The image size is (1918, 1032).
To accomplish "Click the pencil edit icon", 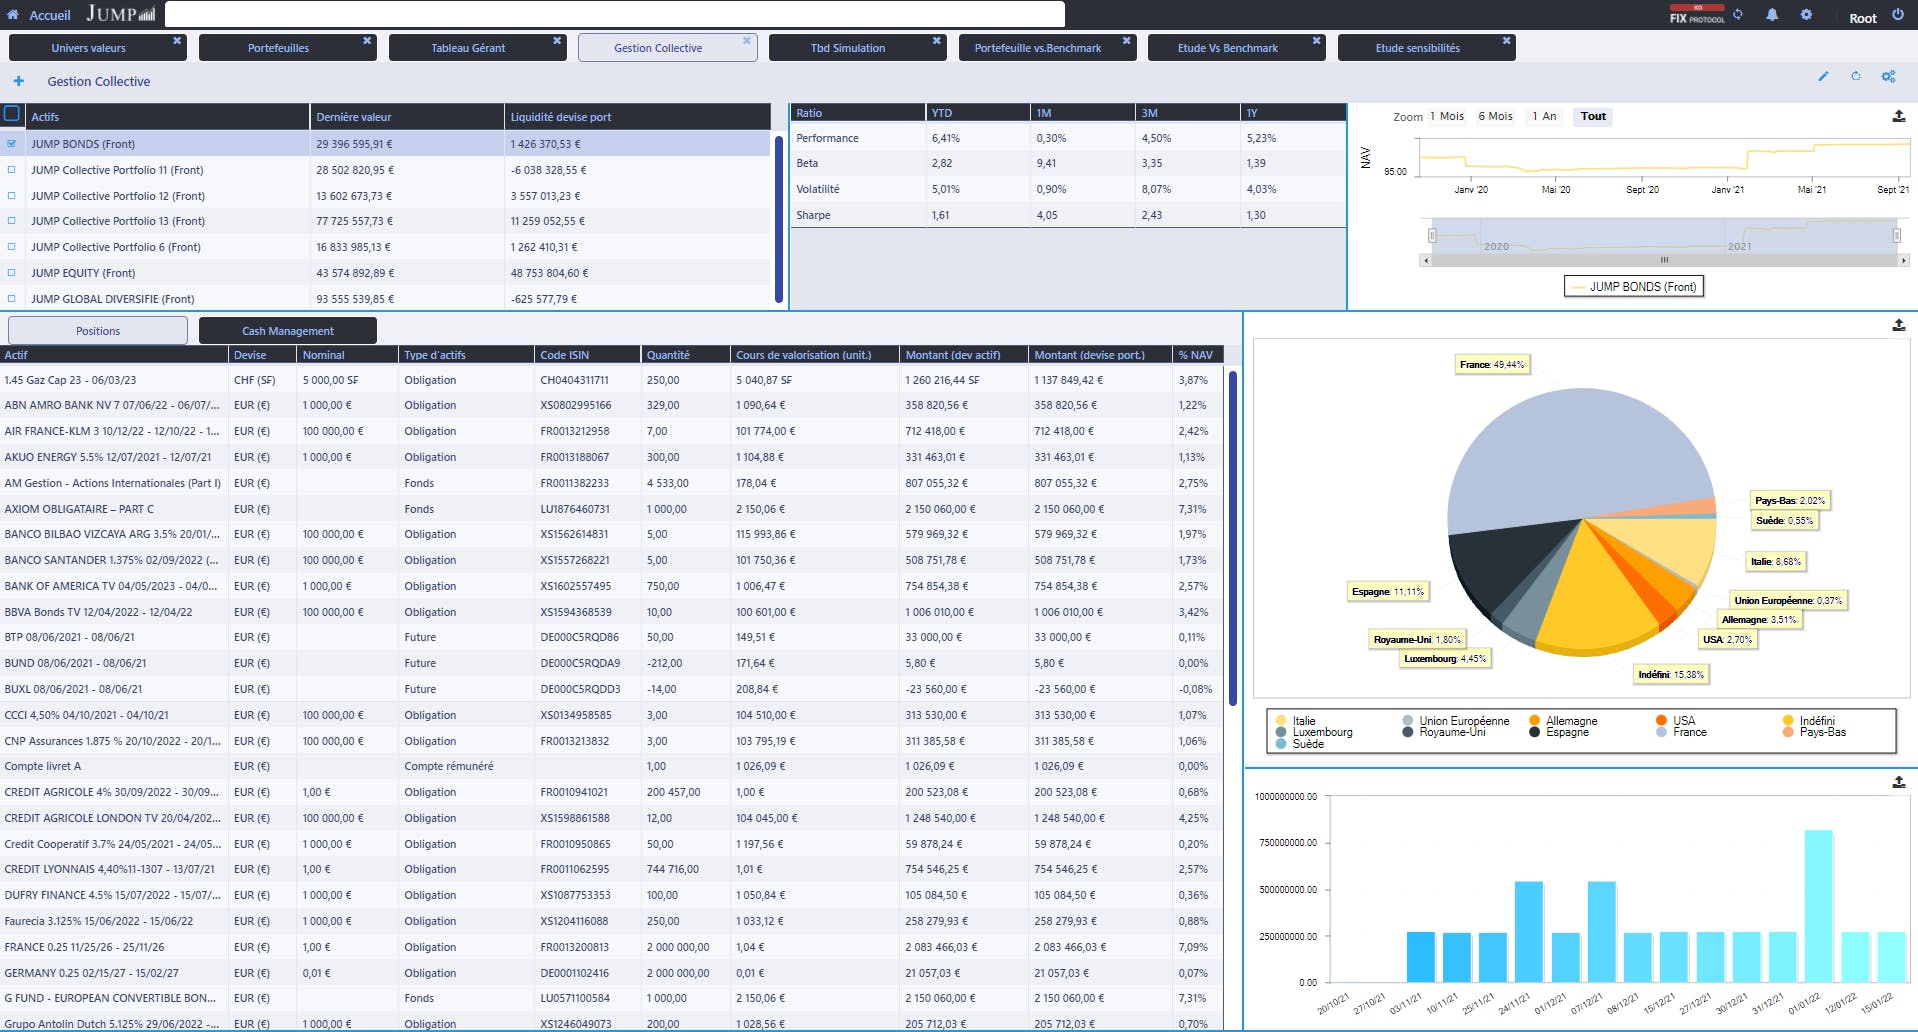I will [x=1823, y=76].
